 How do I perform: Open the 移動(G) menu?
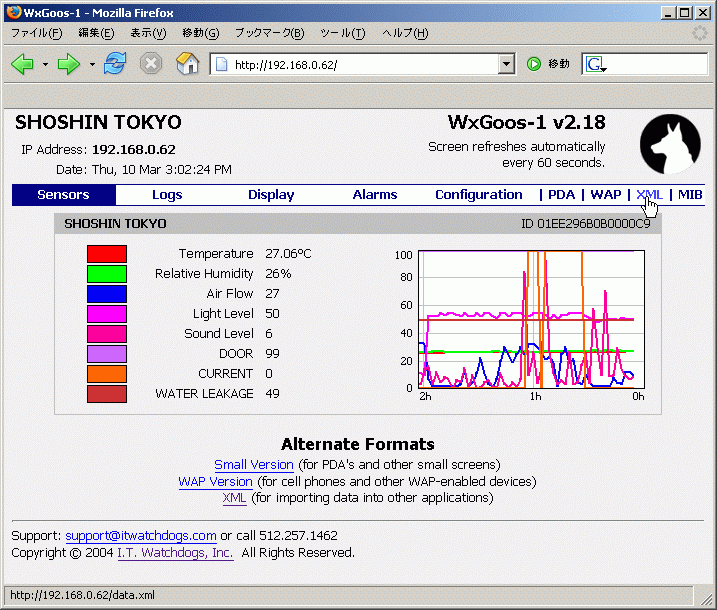point(201,33)
